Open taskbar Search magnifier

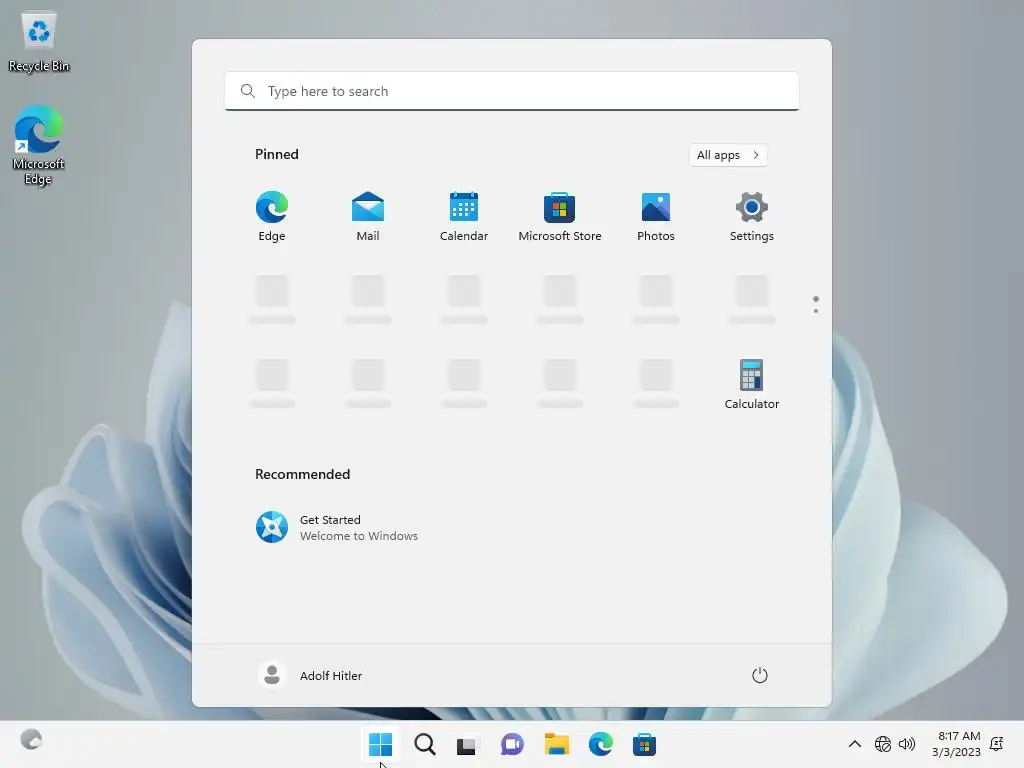coord(424,744)
